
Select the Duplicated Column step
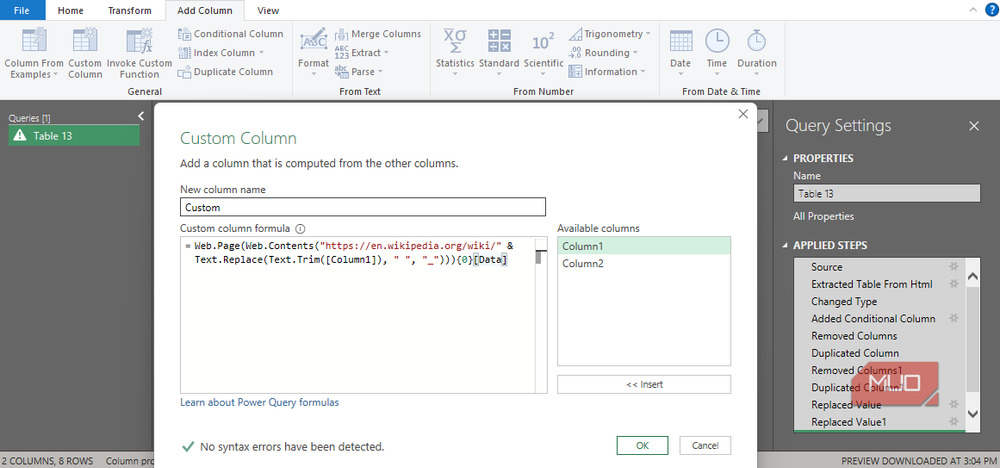855,353
